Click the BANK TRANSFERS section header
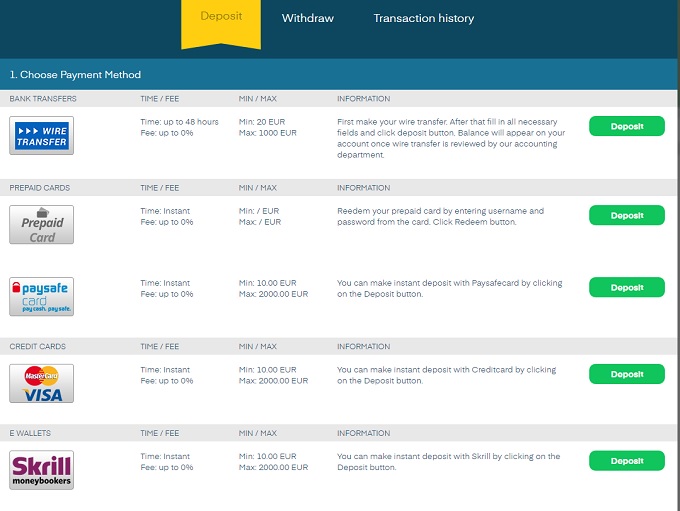 [43, 99]
